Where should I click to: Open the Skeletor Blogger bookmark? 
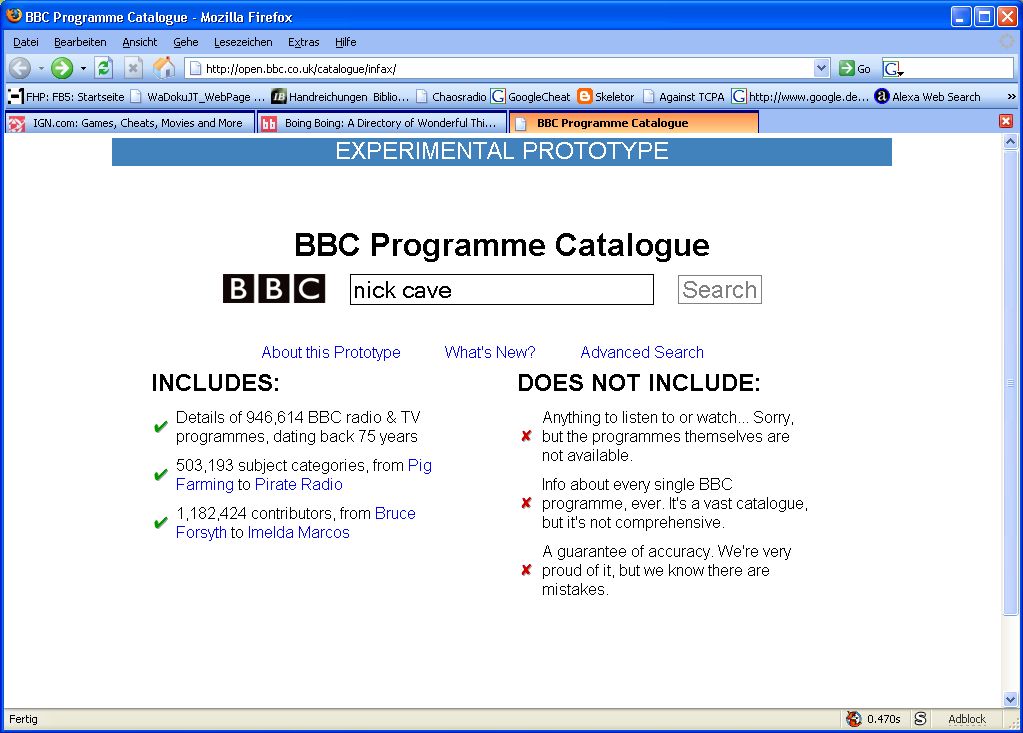point(606,97)
